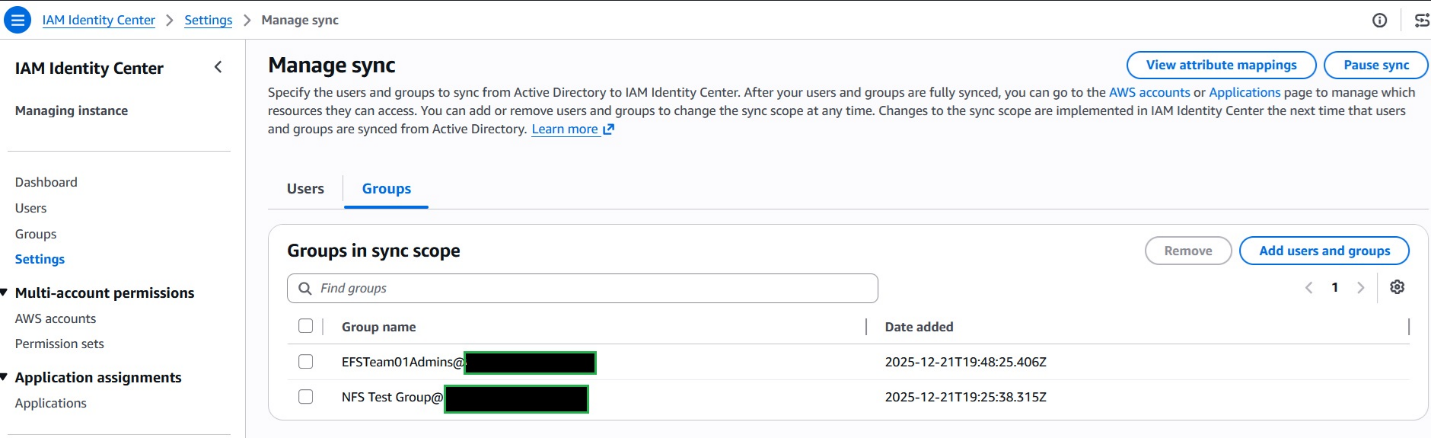Check the EFSTeam01Admins group checkbox

(x=306, y=362)
